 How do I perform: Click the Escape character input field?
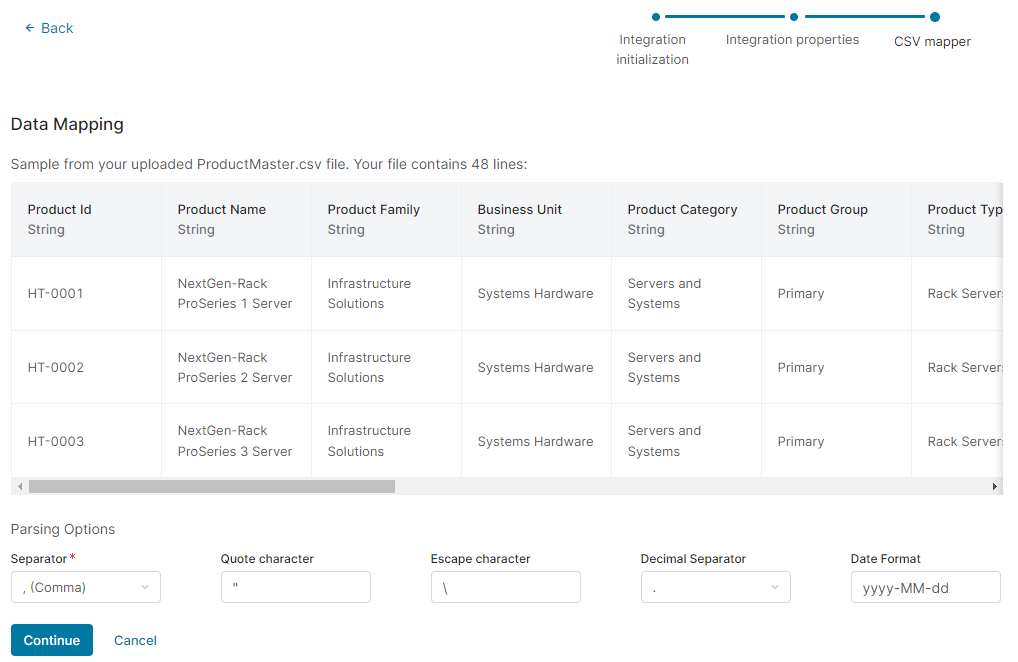click(506, 588)
